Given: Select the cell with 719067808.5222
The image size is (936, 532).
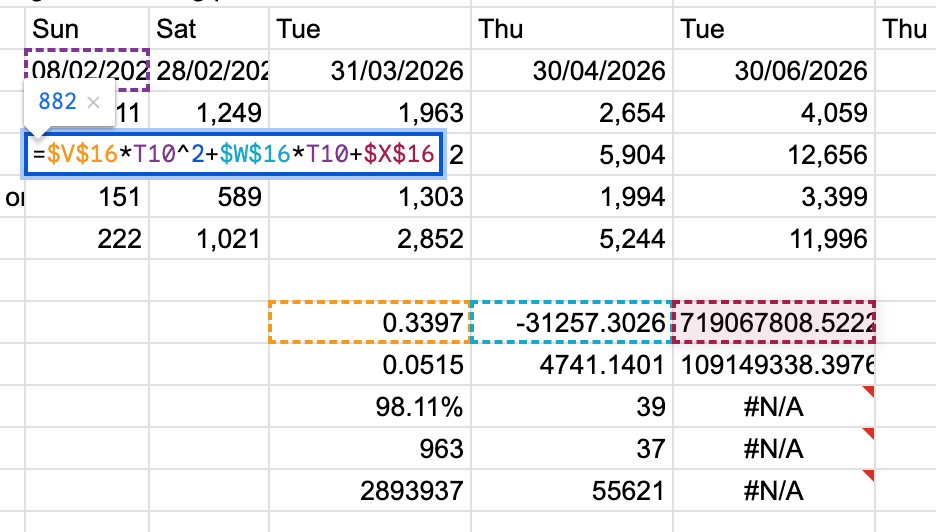Looking at the screenshot, I should tap(775, 322).
